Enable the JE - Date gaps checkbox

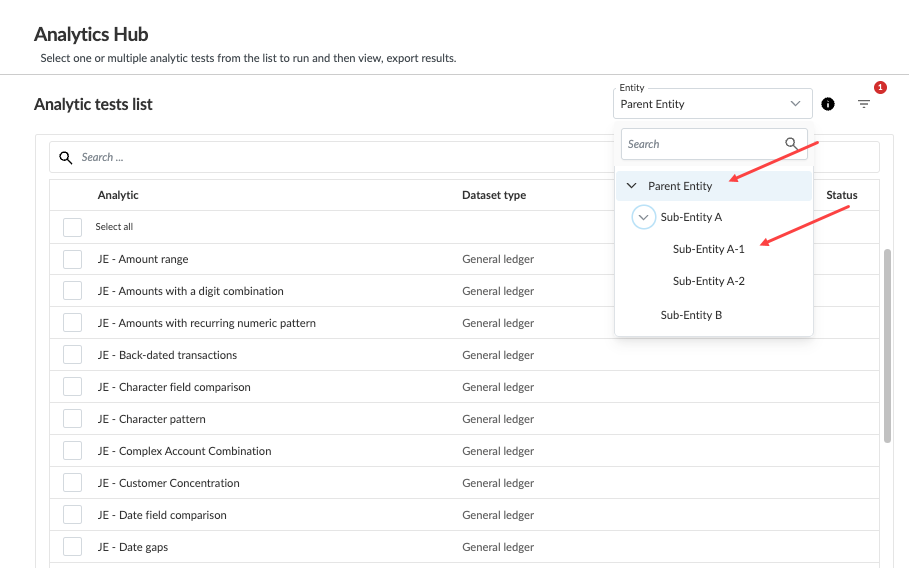point(72,547)
